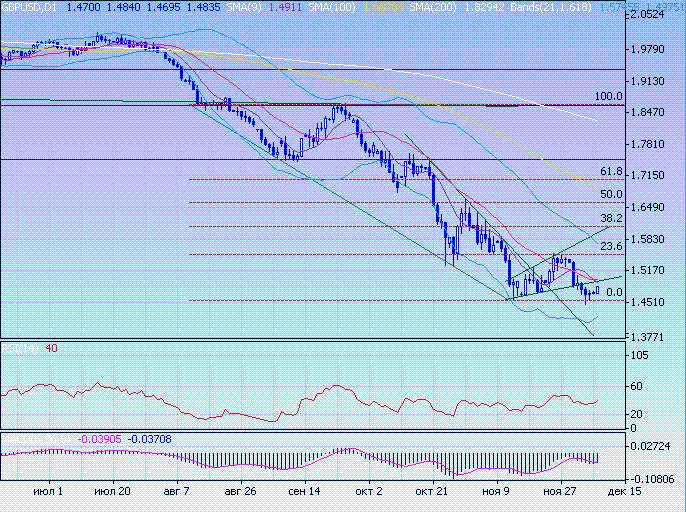Click the июл 20 date marker
This screenshot has height=512, width=686.
[110, 492]
